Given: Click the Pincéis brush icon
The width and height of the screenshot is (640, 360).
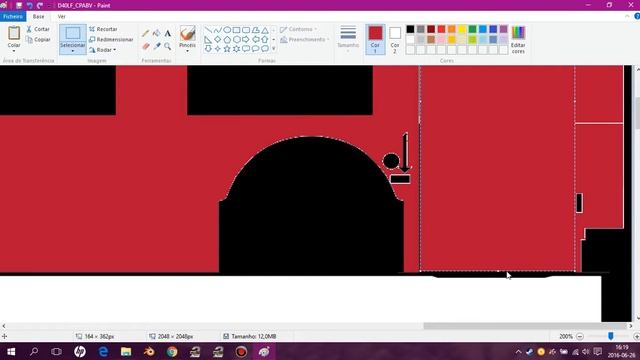Looking at the screenshot, I should [187, 33].
